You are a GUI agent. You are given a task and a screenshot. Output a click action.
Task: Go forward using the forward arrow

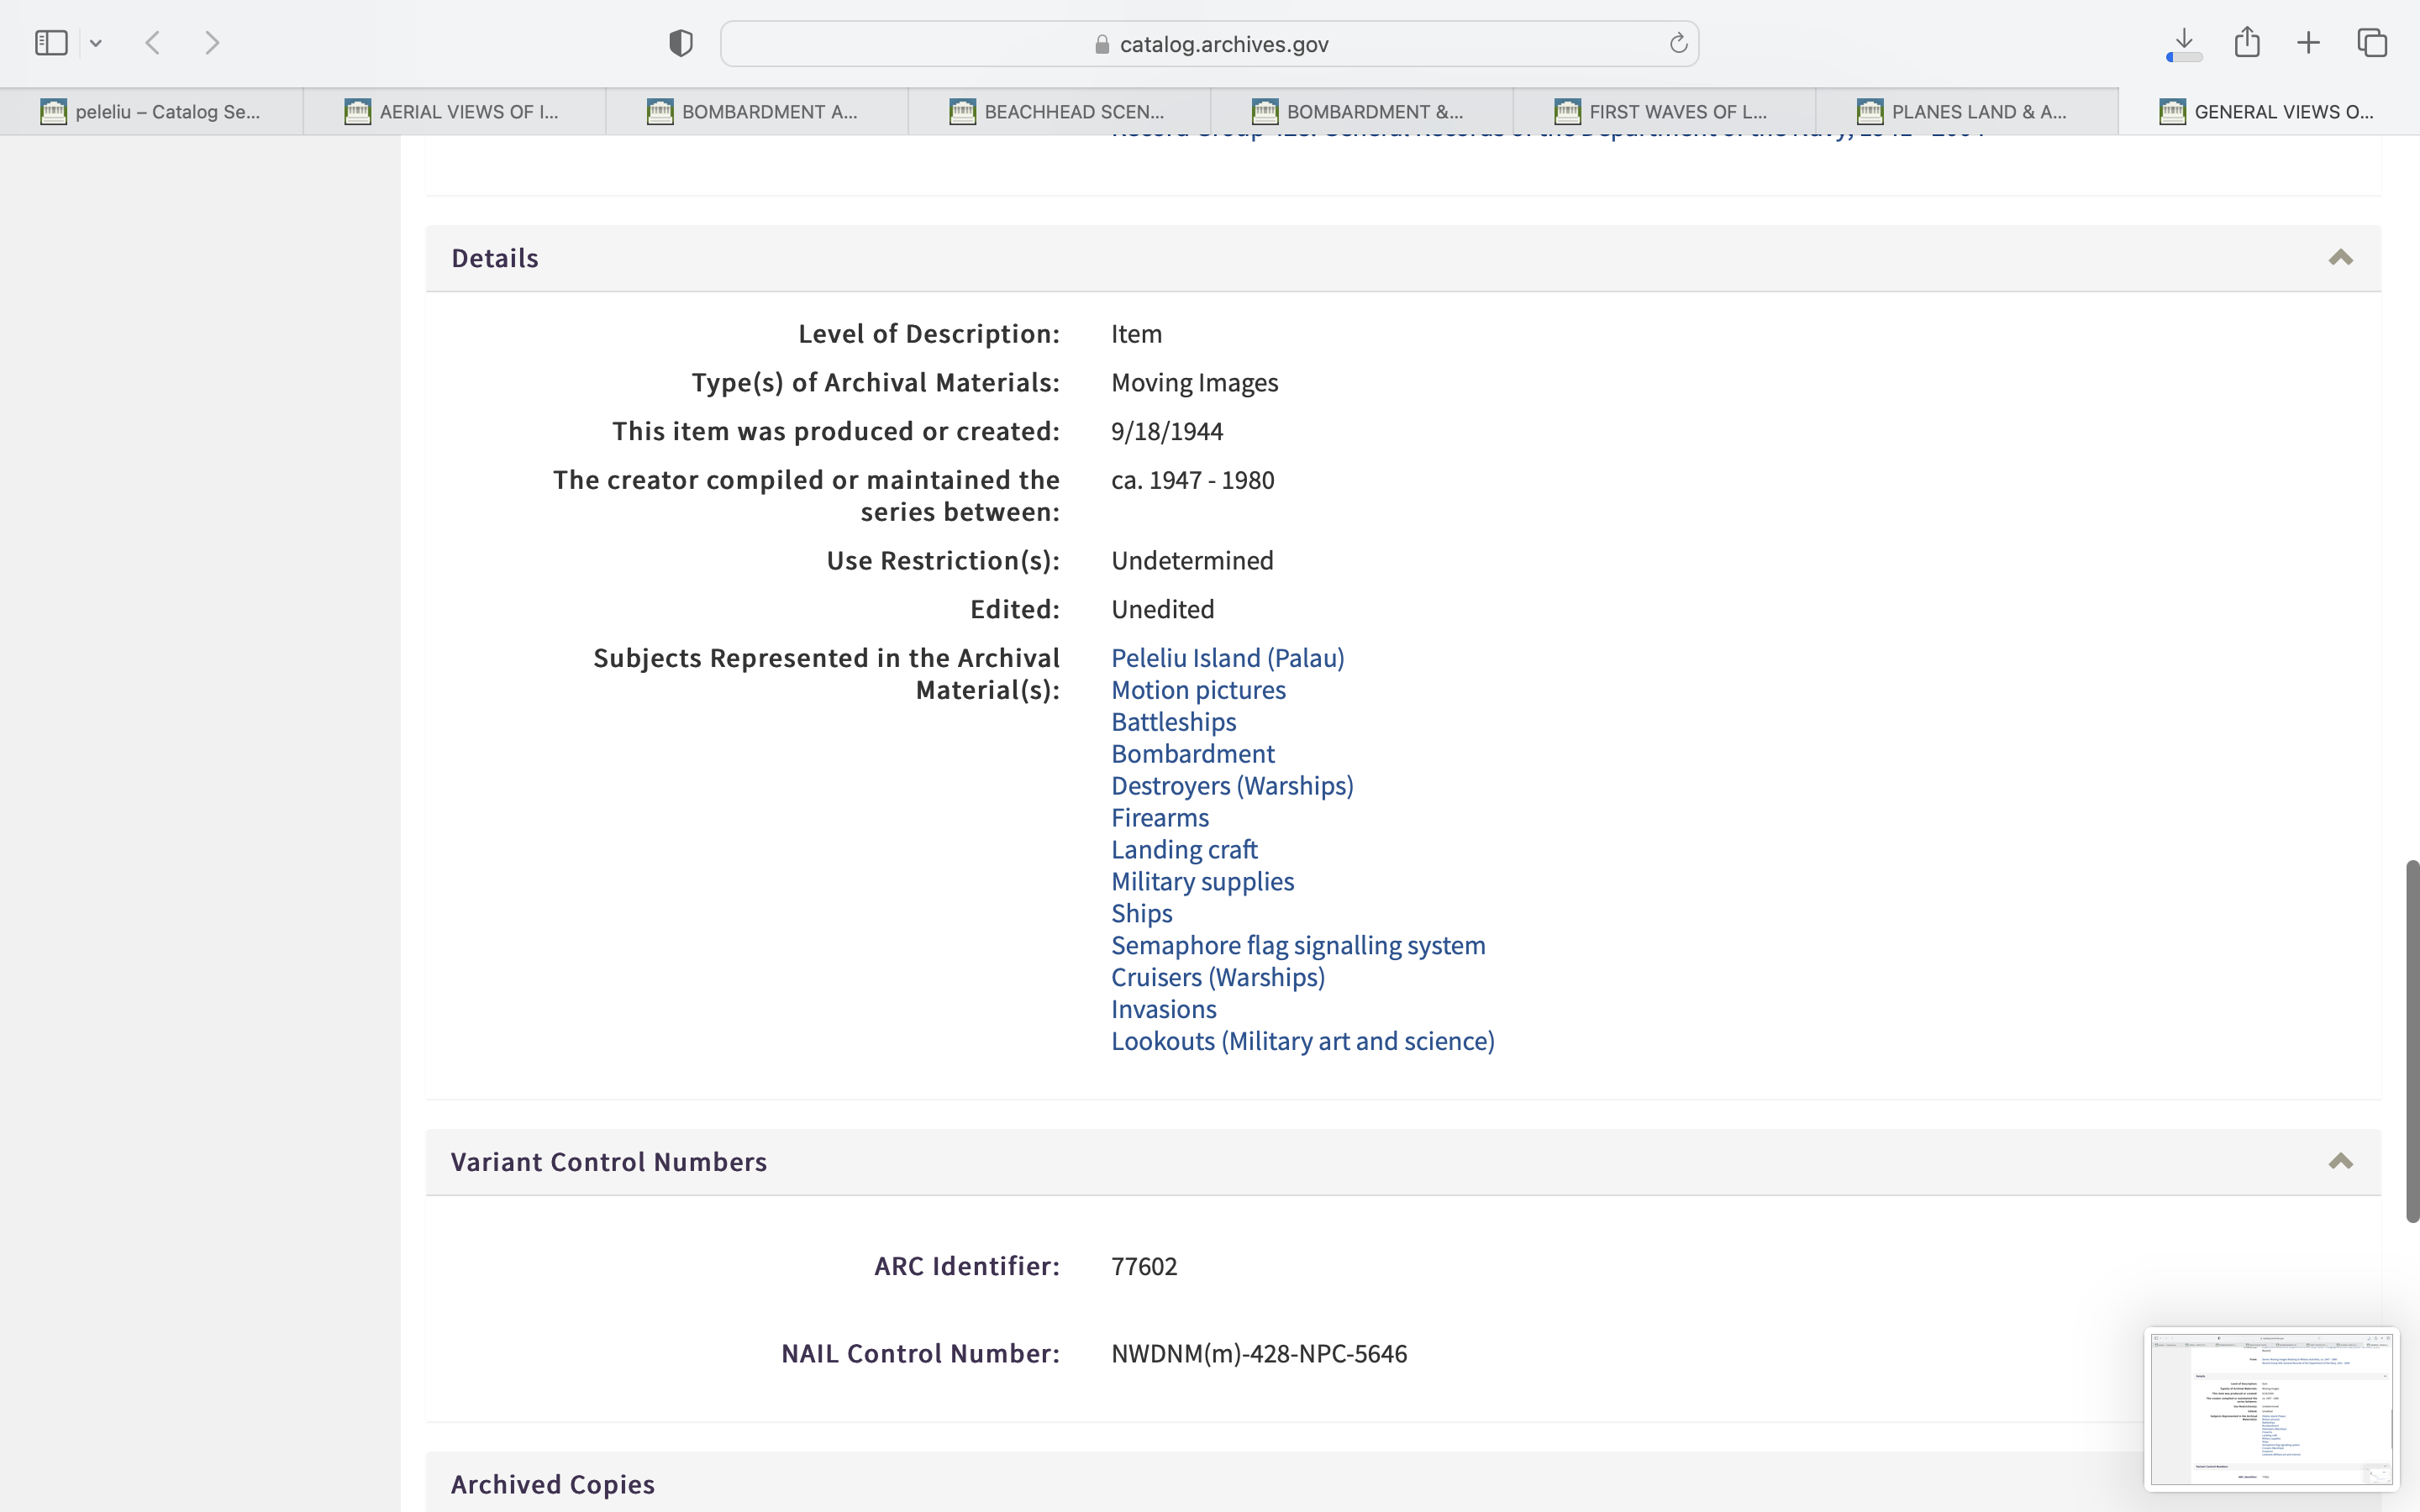tap(212, 43)
